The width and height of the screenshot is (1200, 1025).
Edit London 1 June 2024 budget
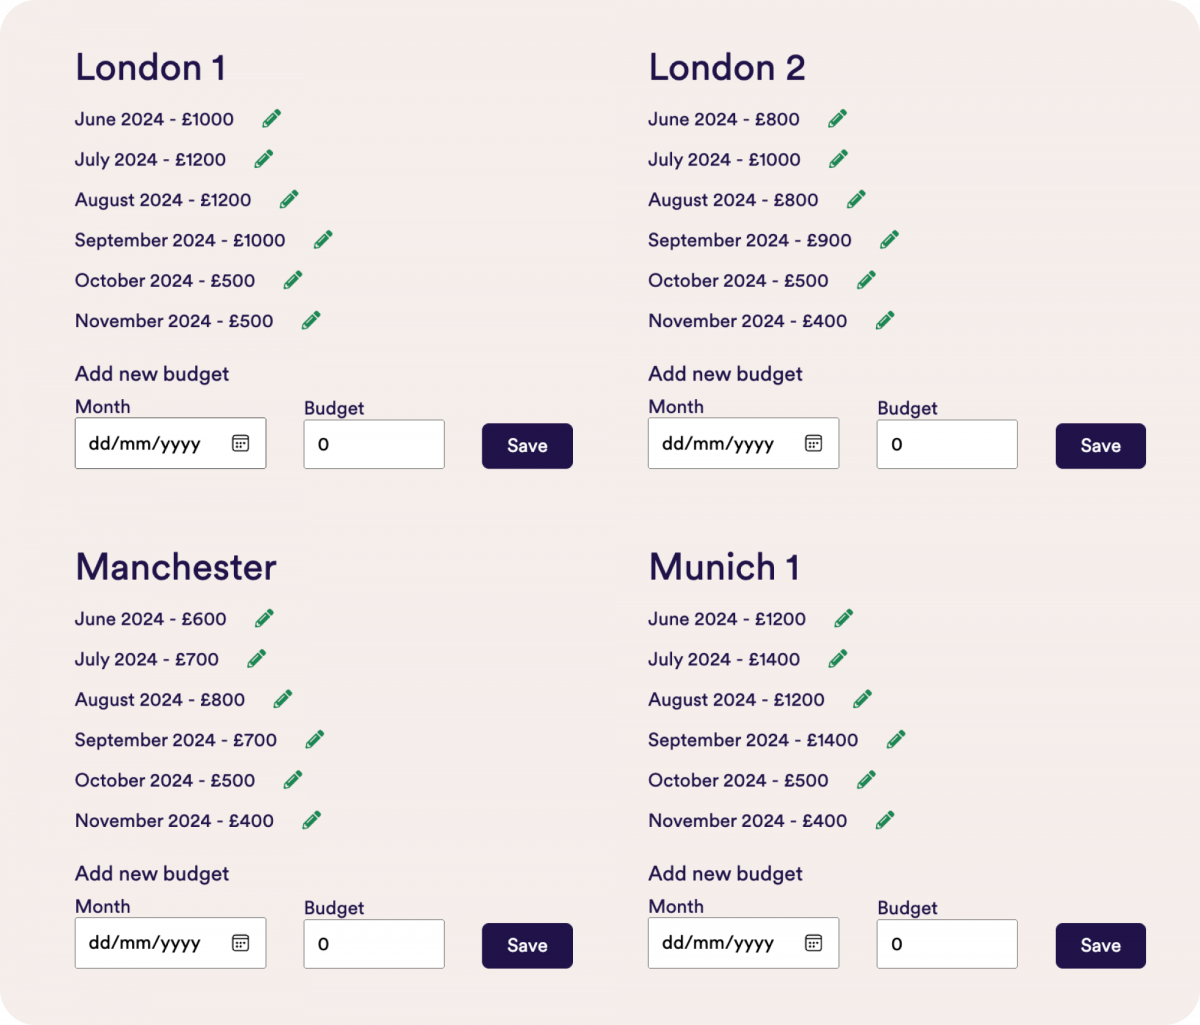pos(272,119)
